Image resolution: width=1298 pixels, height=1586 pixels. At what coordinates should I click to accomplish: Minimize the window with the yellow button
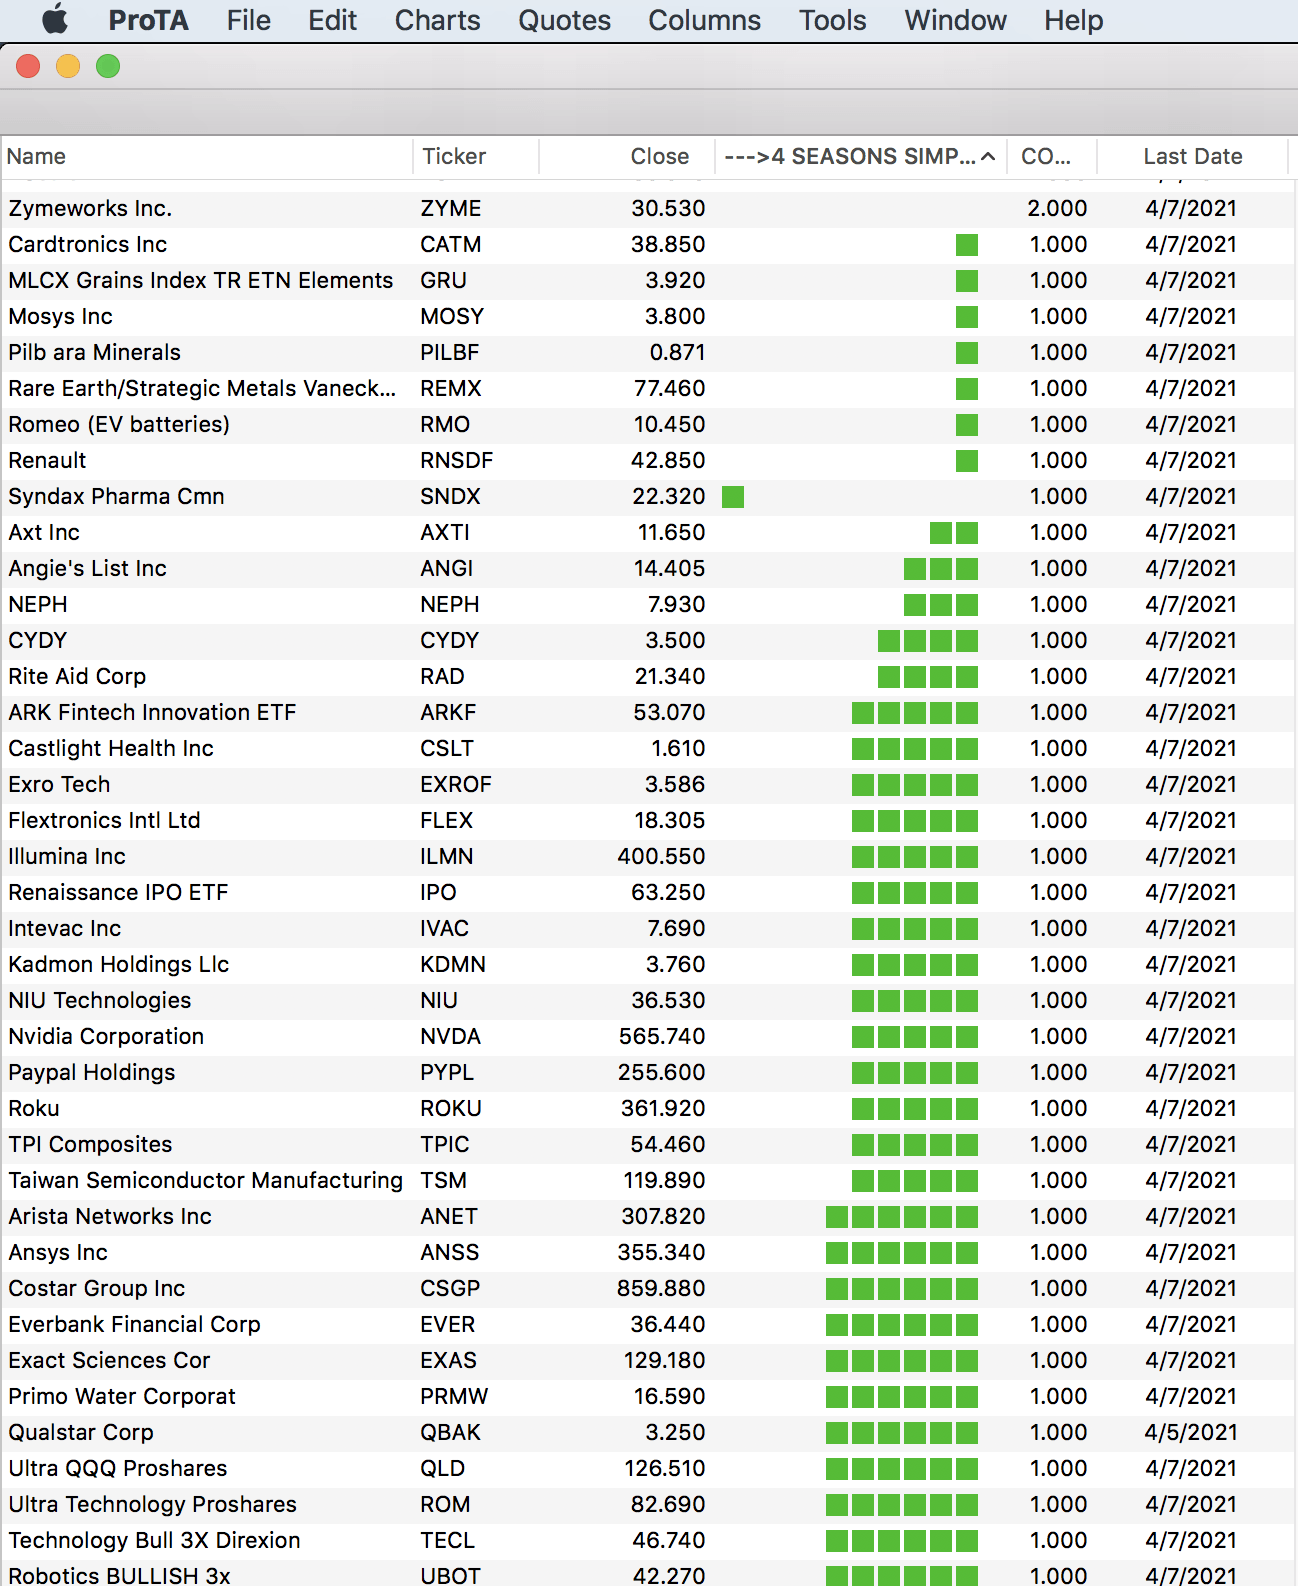[68, 66]
